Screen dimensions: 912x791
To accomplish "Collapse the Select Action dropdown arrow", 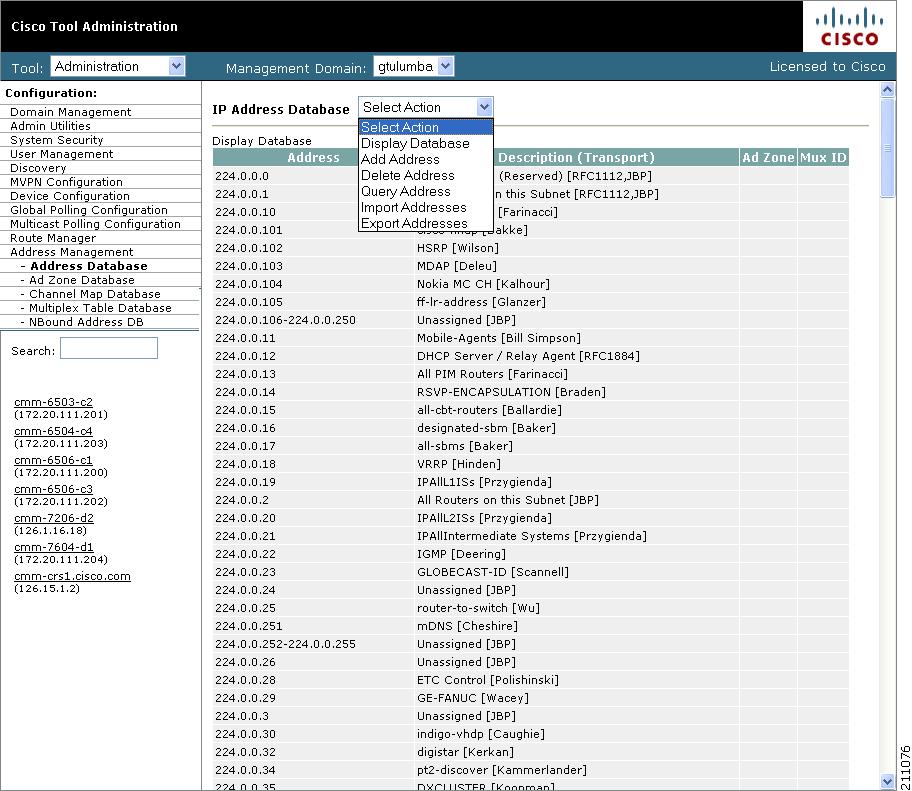I will coord(484,107).
